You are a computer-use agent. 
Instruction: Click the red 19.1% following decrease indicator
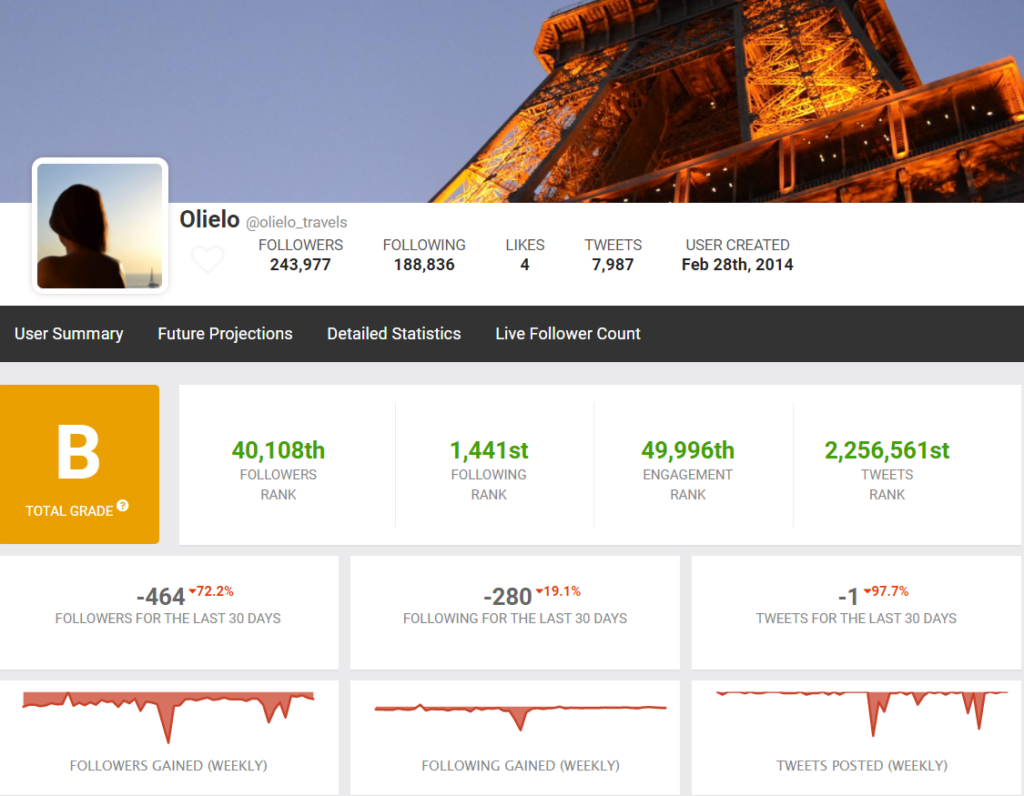tap(559, 591)
